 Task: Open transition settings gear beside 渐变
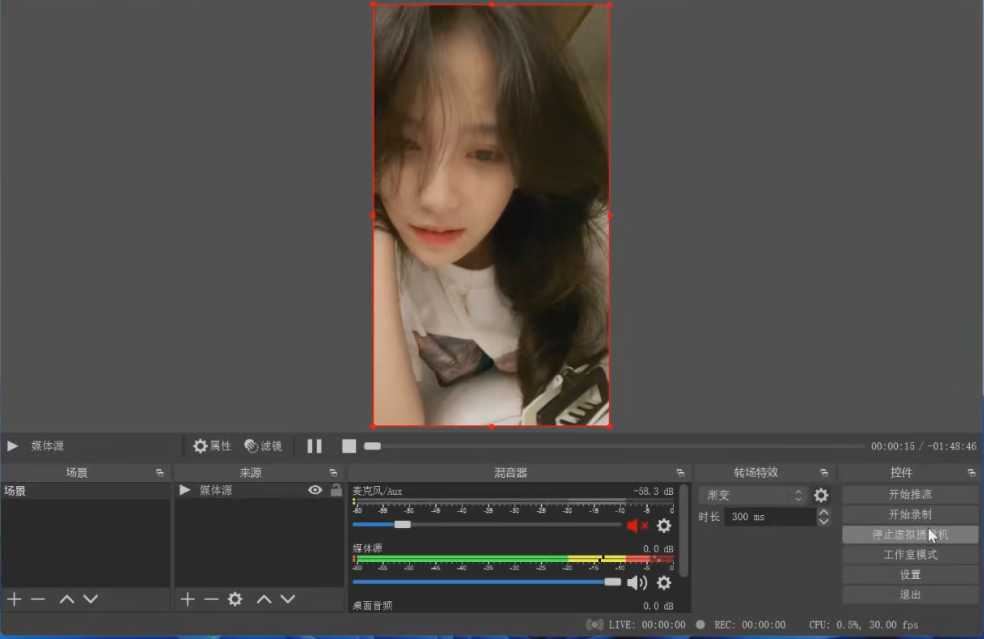click(821, 495)
